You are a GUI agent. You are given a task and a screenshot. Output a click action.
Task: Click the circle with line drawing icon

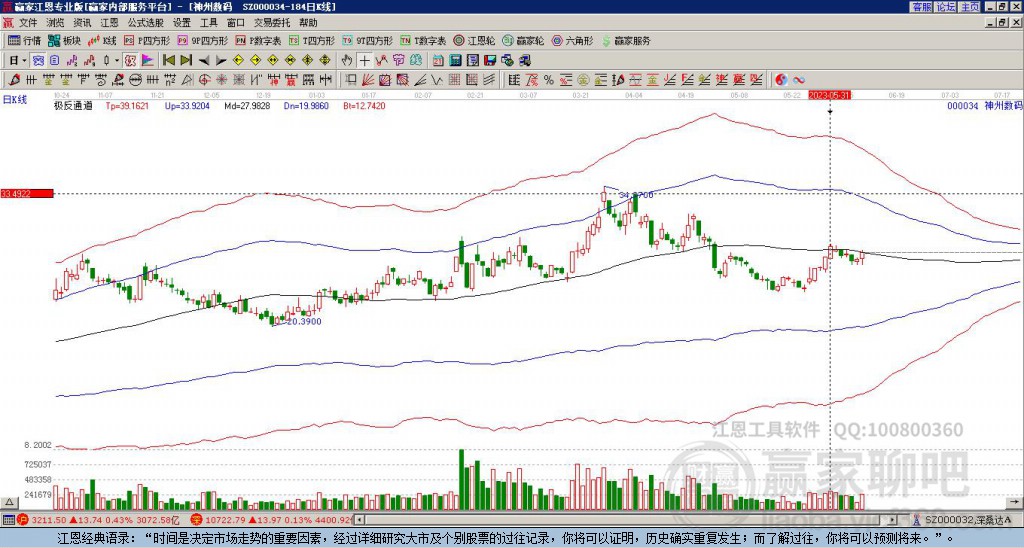click(x=135, y=80)
